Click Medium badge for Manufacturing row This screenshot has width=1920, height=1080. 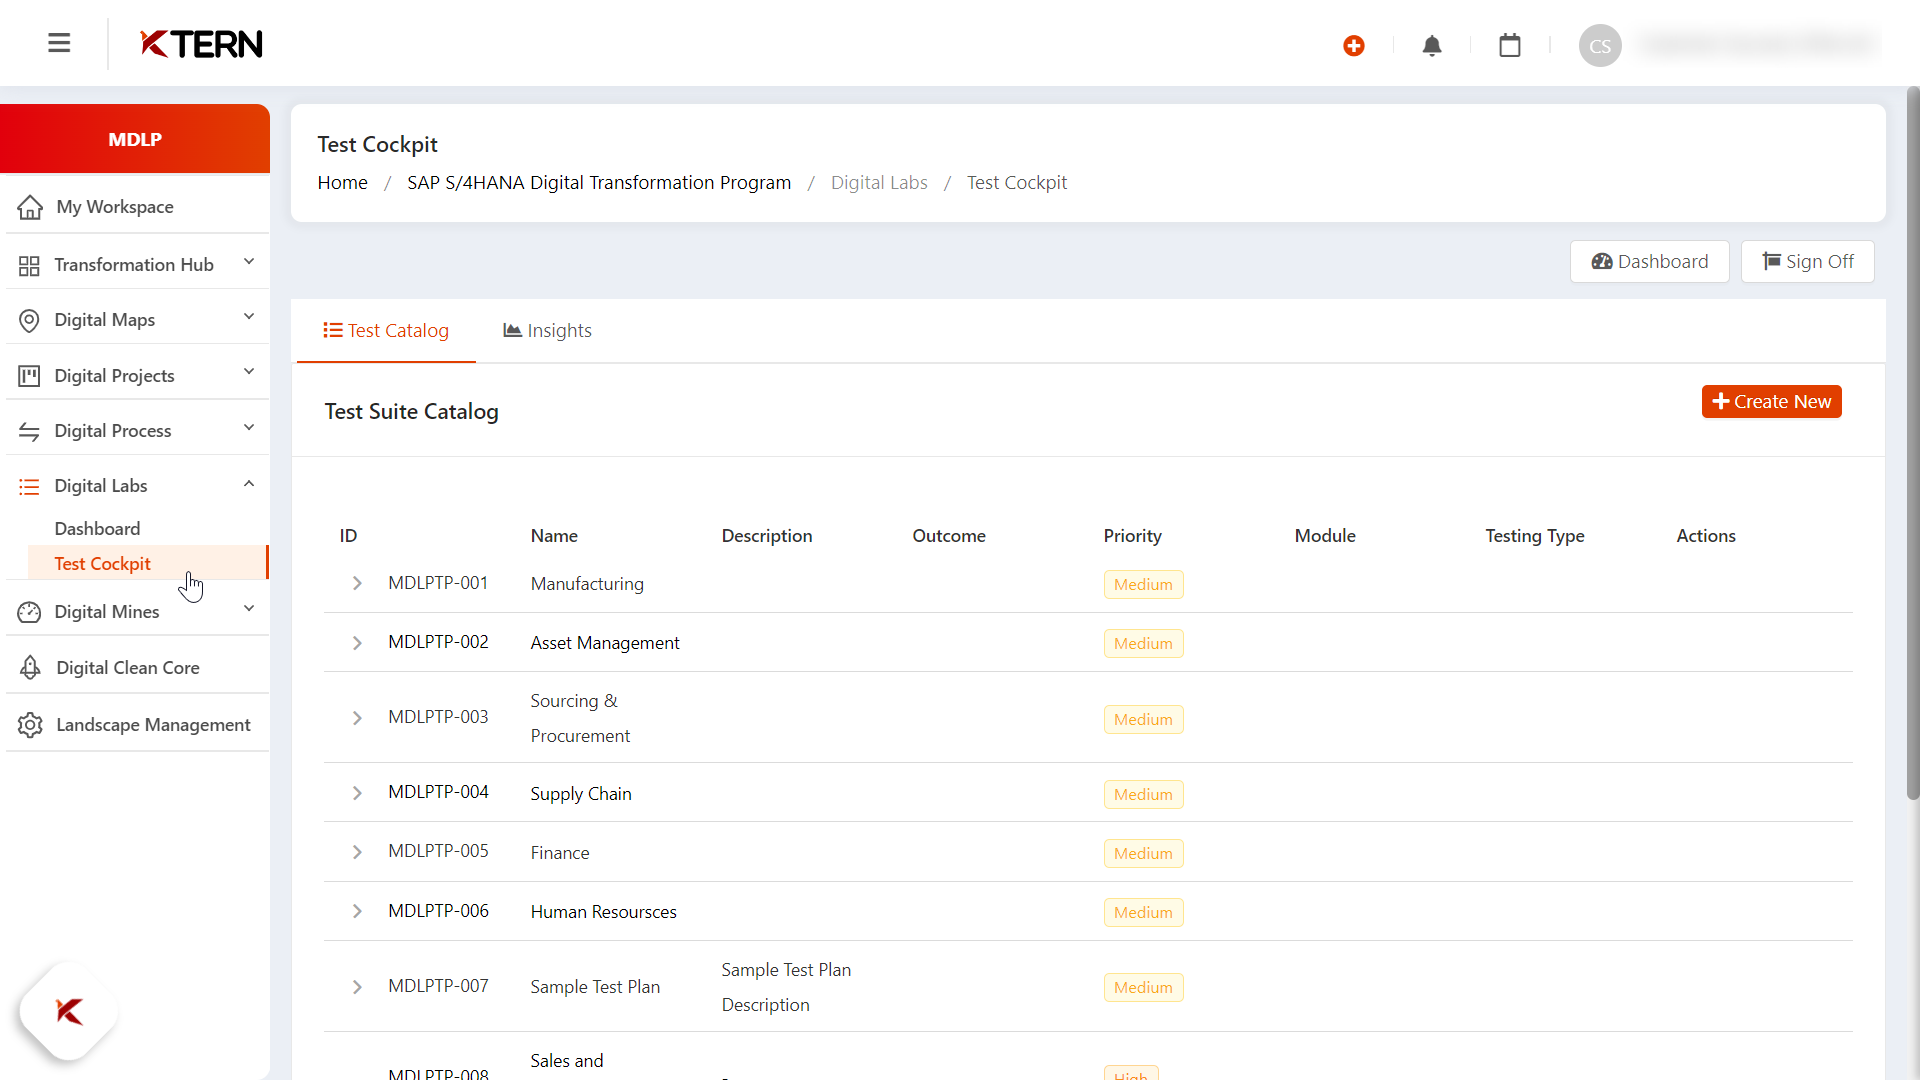[x=1143, y=584]
